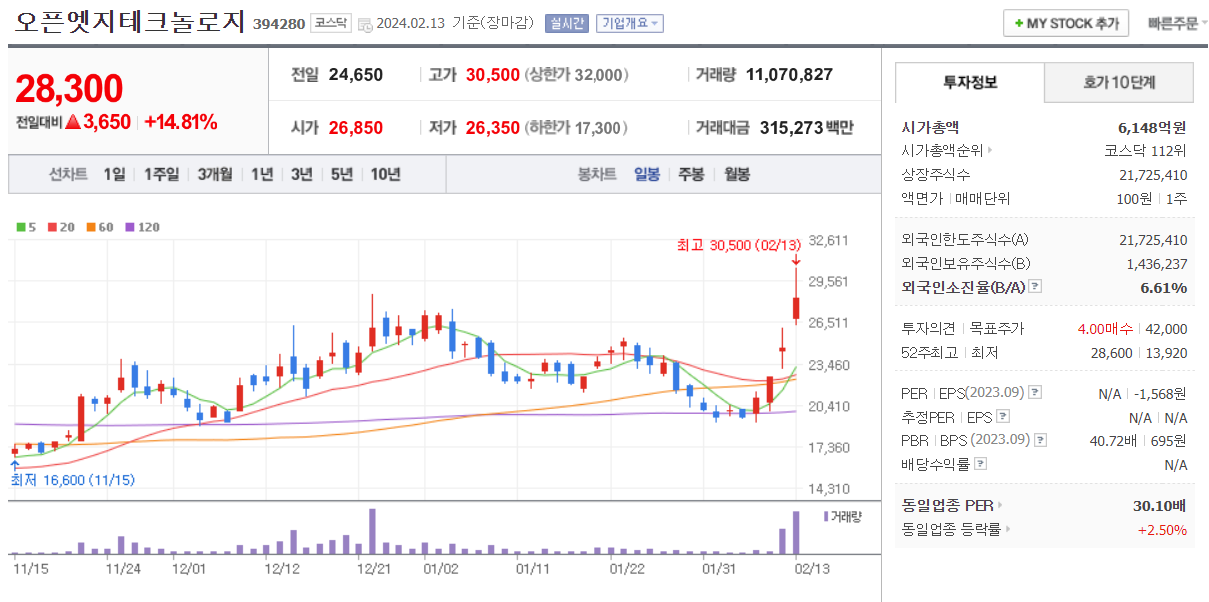1209x602 pixels.
Task: Click foreign holdings value 1,436,237
Action: coord(1157,263)
